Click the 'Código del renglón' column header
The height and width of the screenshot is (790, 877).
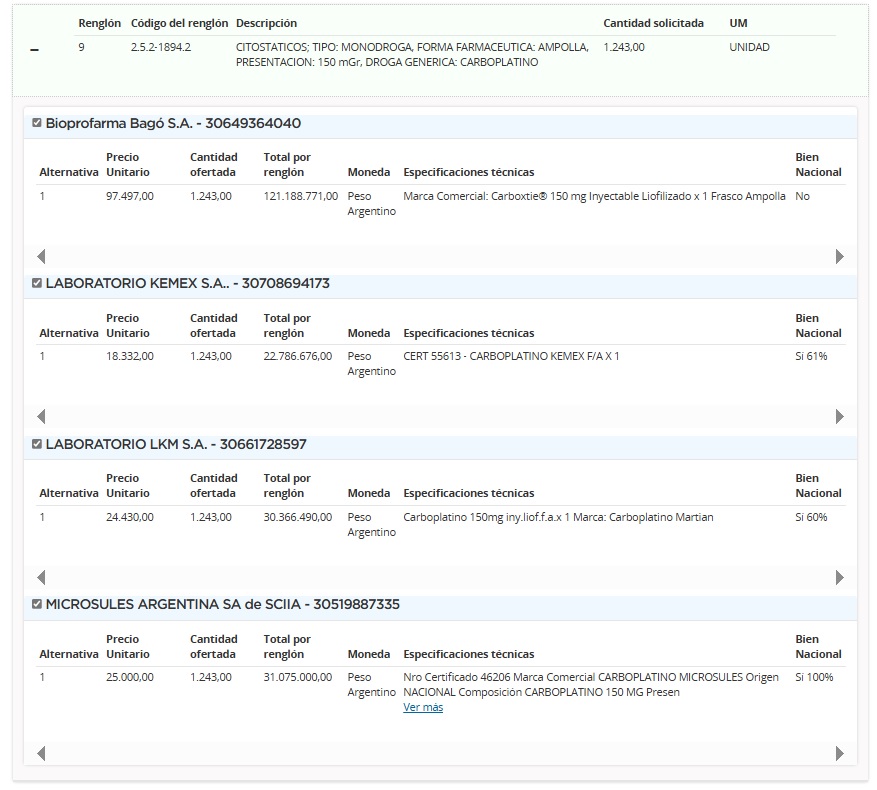[179, 23]
